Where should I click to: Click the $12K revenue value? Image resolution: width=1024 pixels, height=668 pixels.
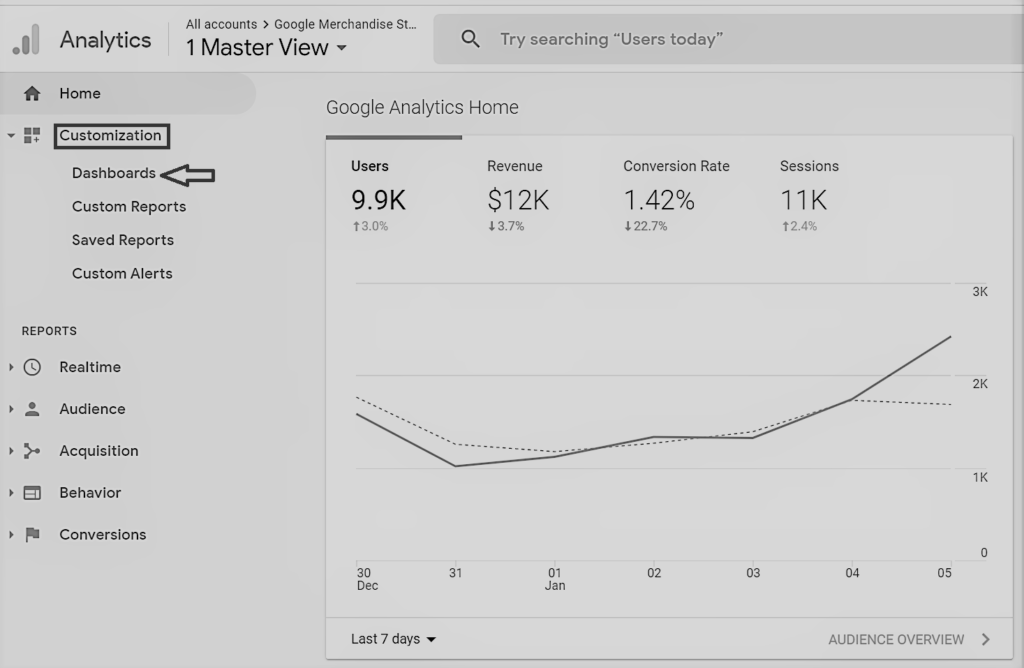click(518, 200)
